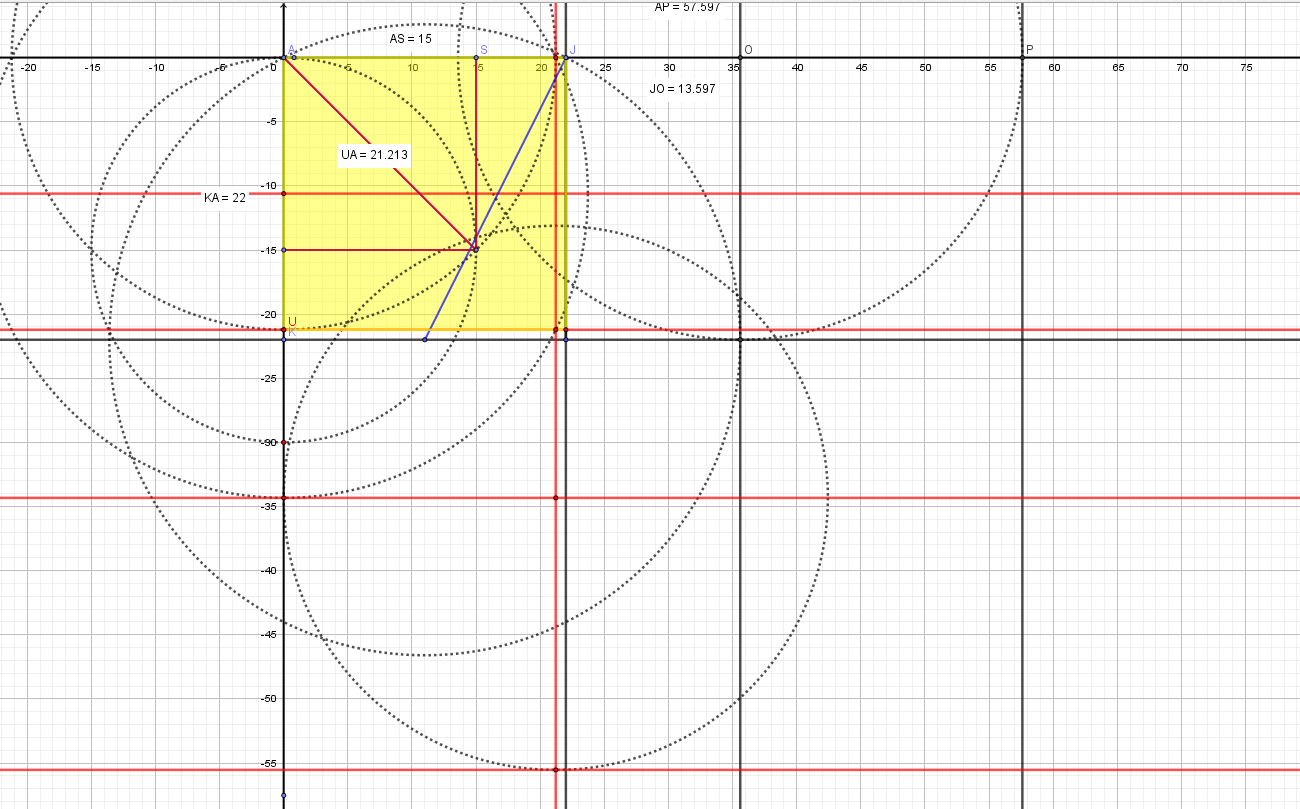Select point S on the x-axis

[x=476, y=58]
